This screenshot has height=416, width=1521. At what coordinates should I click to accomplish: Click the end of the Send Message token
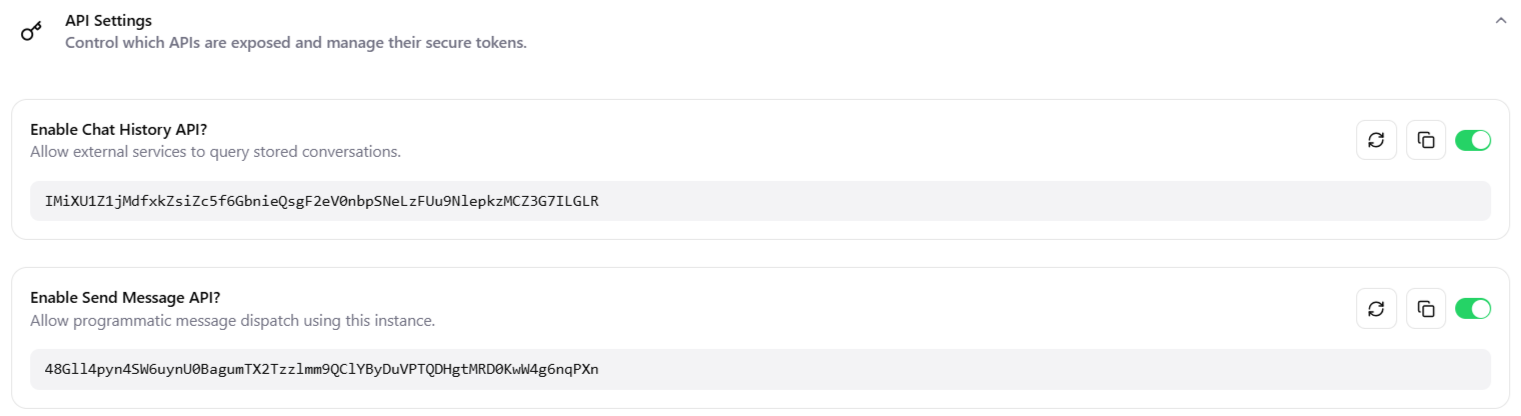click(x=597, y=369)
